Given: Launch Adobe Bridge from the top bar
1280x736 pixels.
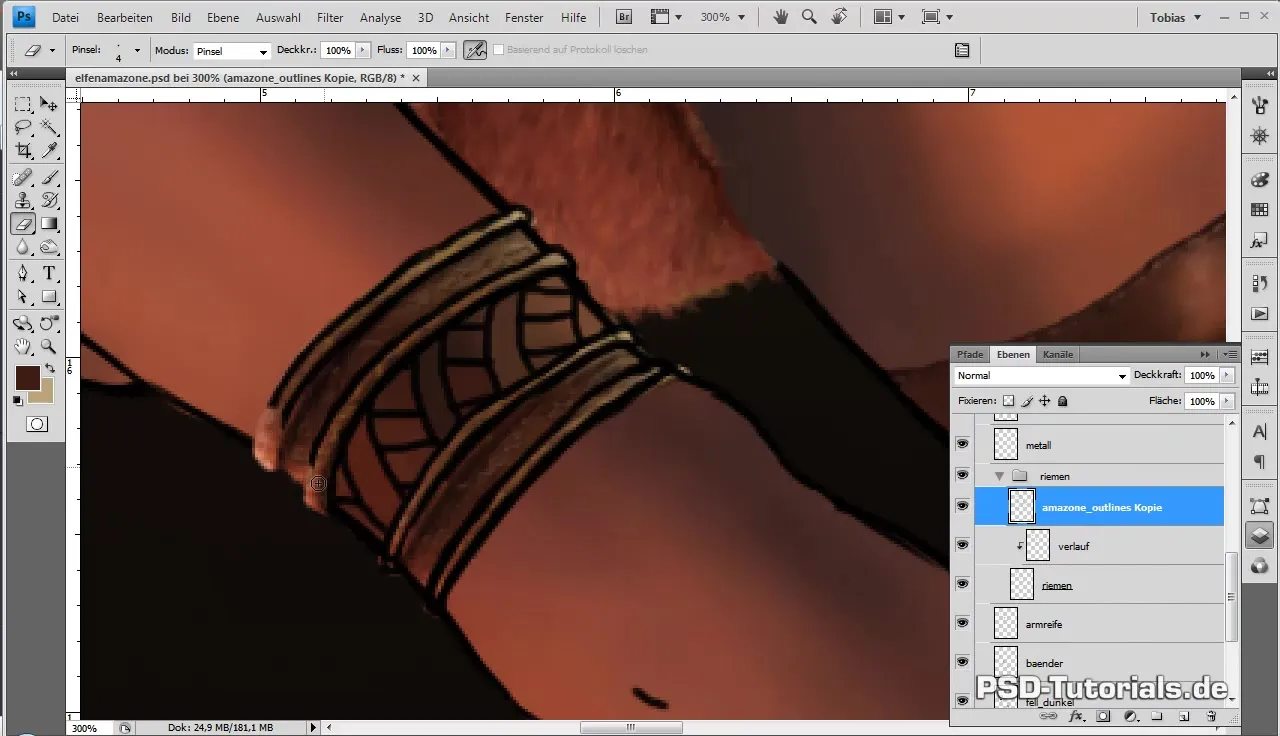Looking at the screenshot, I should click(x=624, y=17).
